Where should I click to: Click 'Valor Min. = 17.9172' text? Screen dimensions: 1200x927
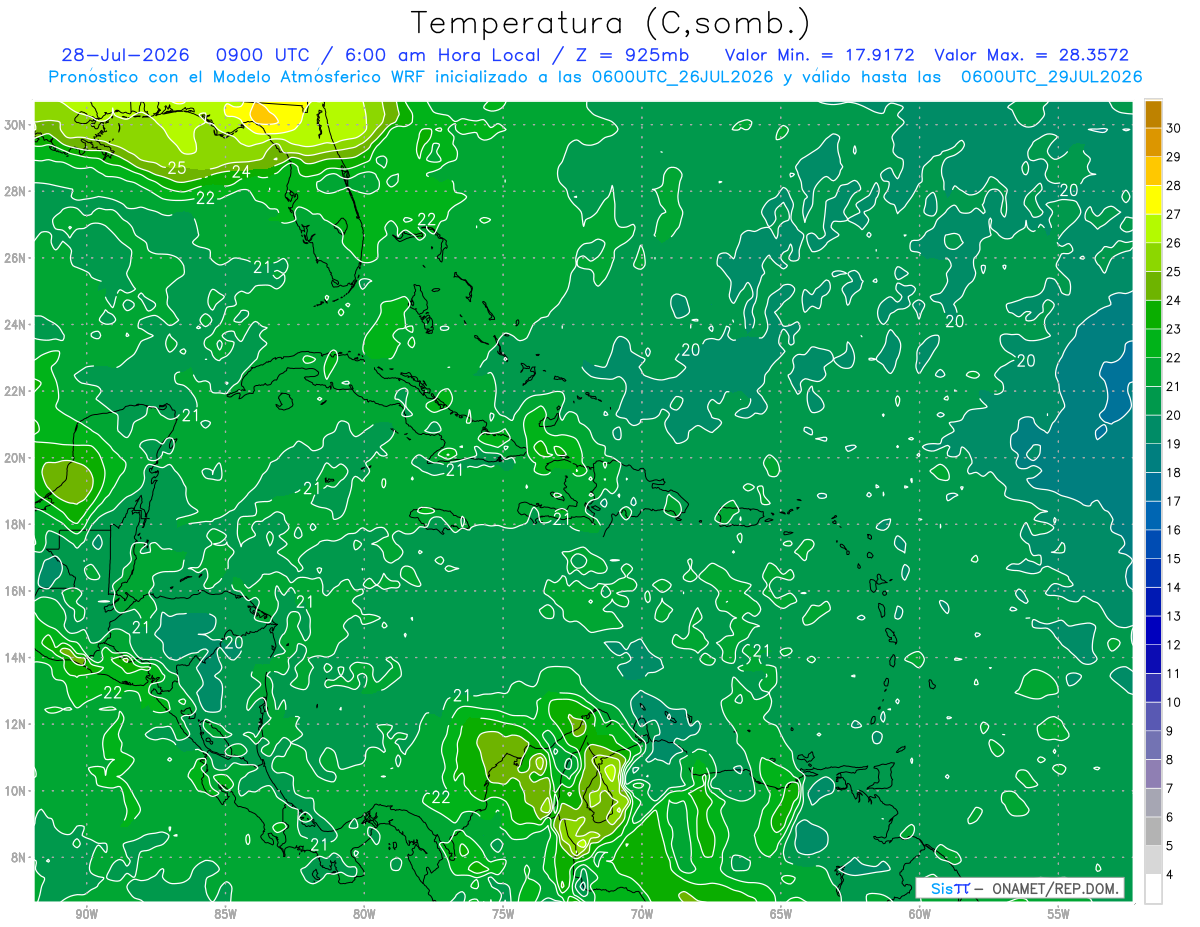819,55
